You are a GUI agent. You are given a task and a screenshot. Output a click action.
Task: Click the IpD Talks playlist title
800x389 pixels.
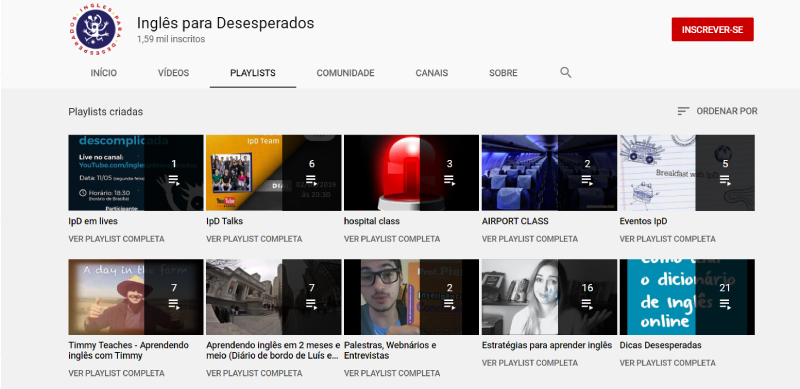click(224, 221)
